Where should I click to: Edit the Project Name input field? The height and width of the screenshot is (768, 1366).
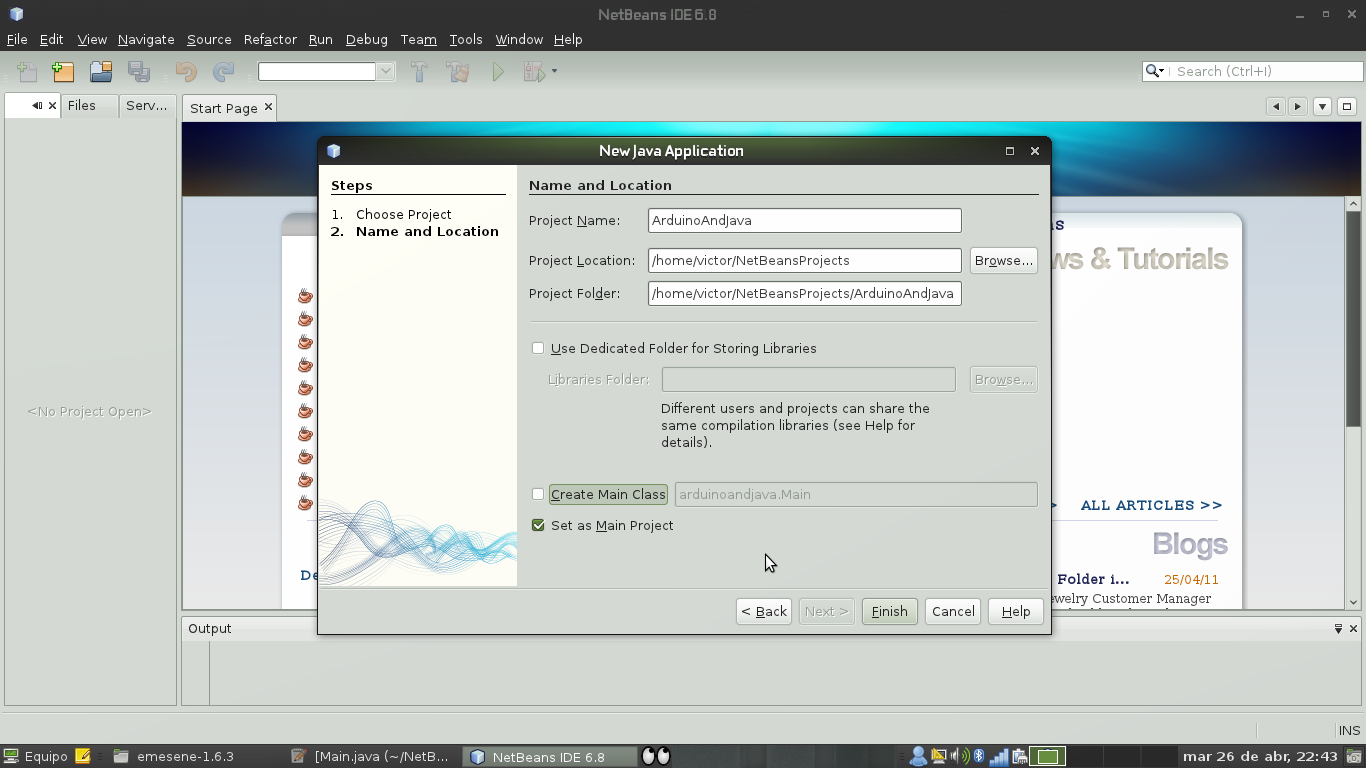804,220
